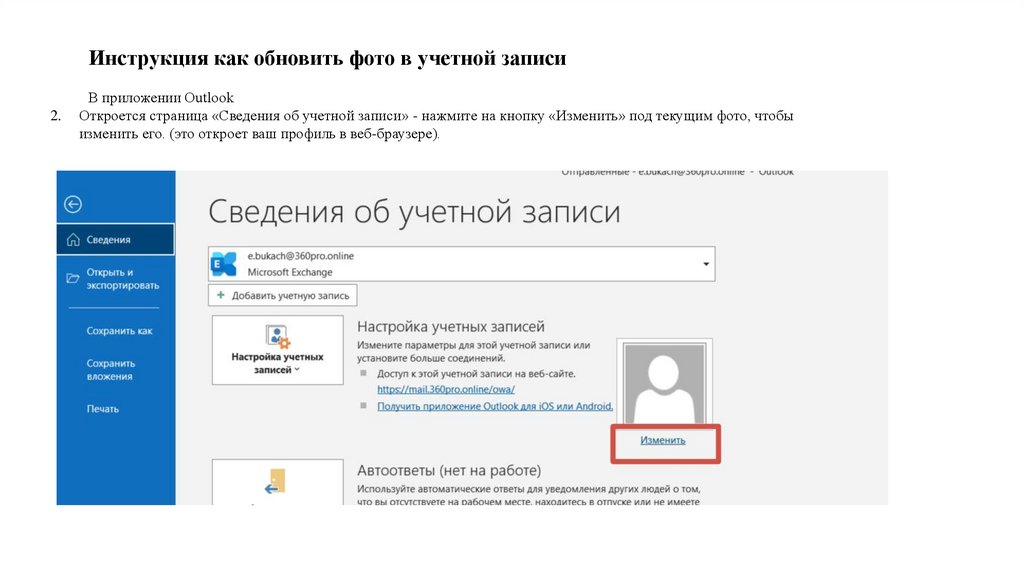Click the account settings gear icon
This screenshot has height=574, width=1024.
coord(278,337)
